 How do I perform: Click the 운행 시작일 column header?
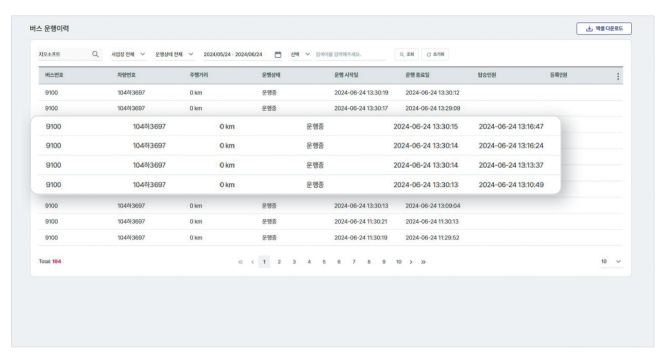[x=346, y=75]
